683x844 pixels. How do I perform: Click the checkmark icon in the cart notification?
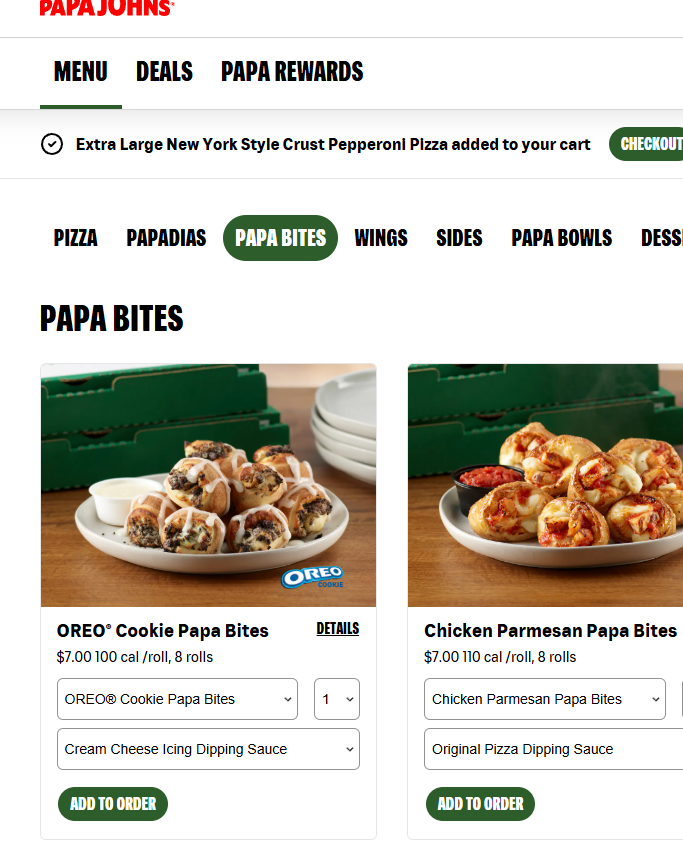pyautogui.click(x=52, y=144)
